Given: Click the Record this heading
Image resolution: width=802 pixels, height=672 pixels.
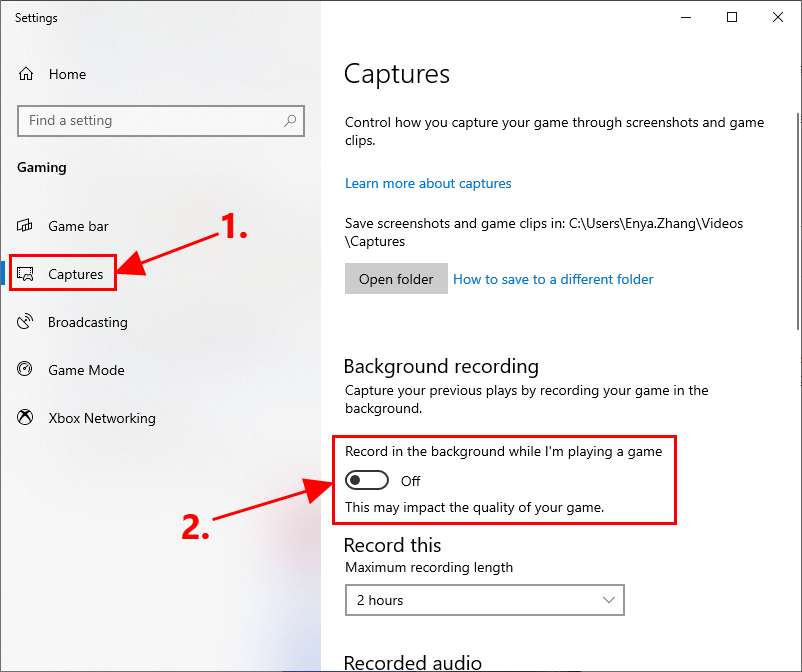Looking at the screenshot, I should [x=392, y=545].
